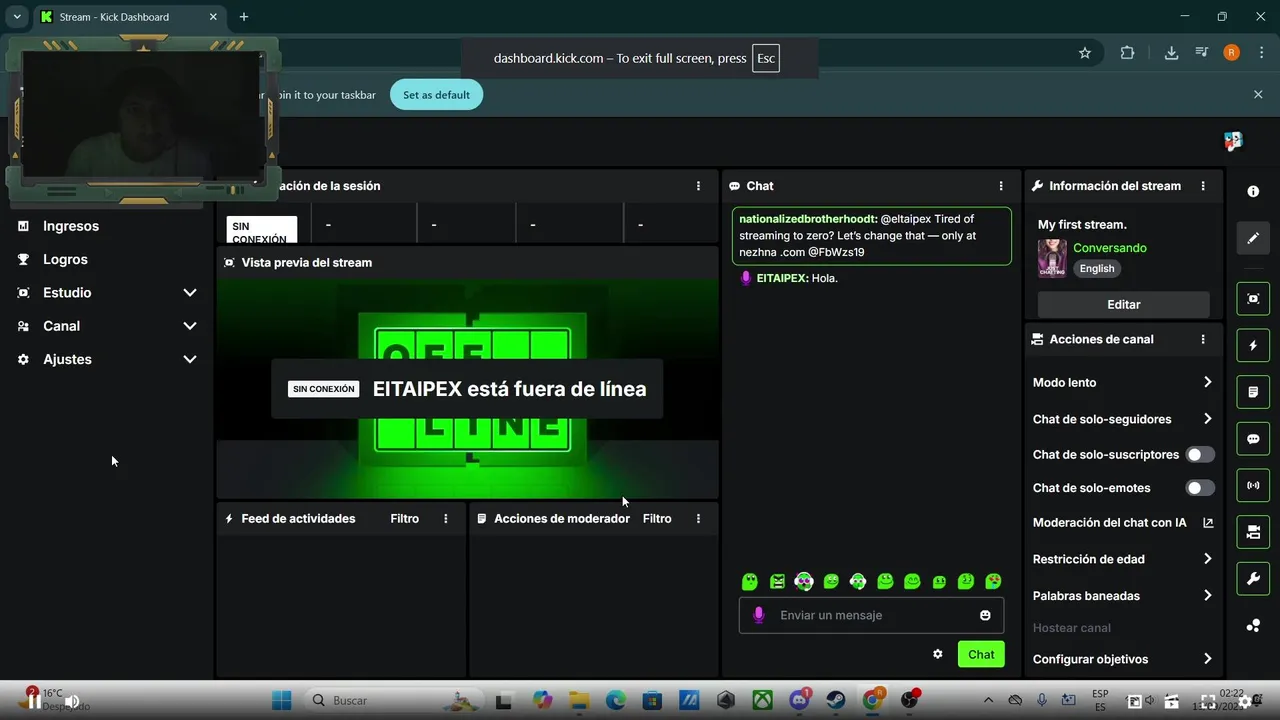1280x720 pixels.
Task: Click the Windows taskbar Buscar search box
Action: 395,700
